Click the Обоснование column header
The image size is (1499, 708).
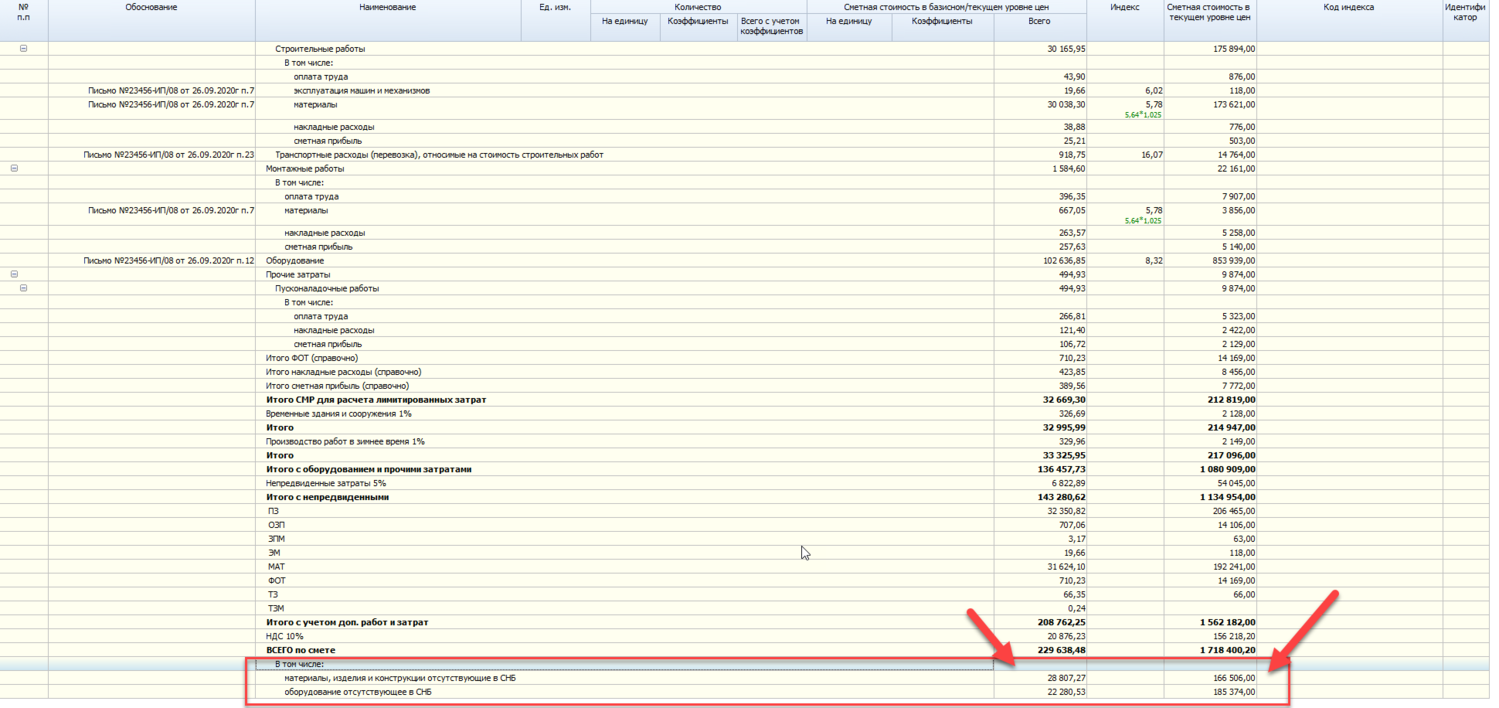coord(151,8)
